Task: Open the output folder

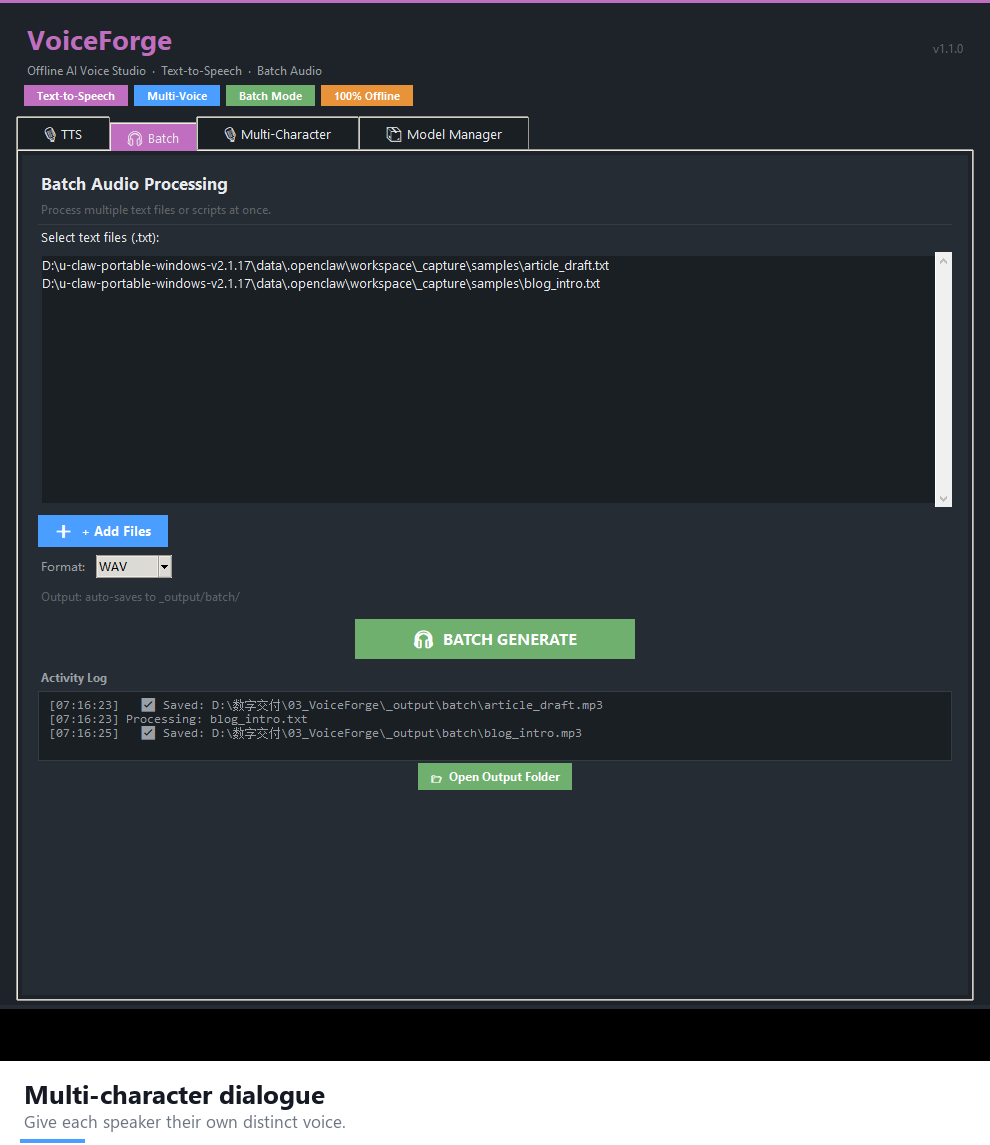Action: click(x=495, y=776)
